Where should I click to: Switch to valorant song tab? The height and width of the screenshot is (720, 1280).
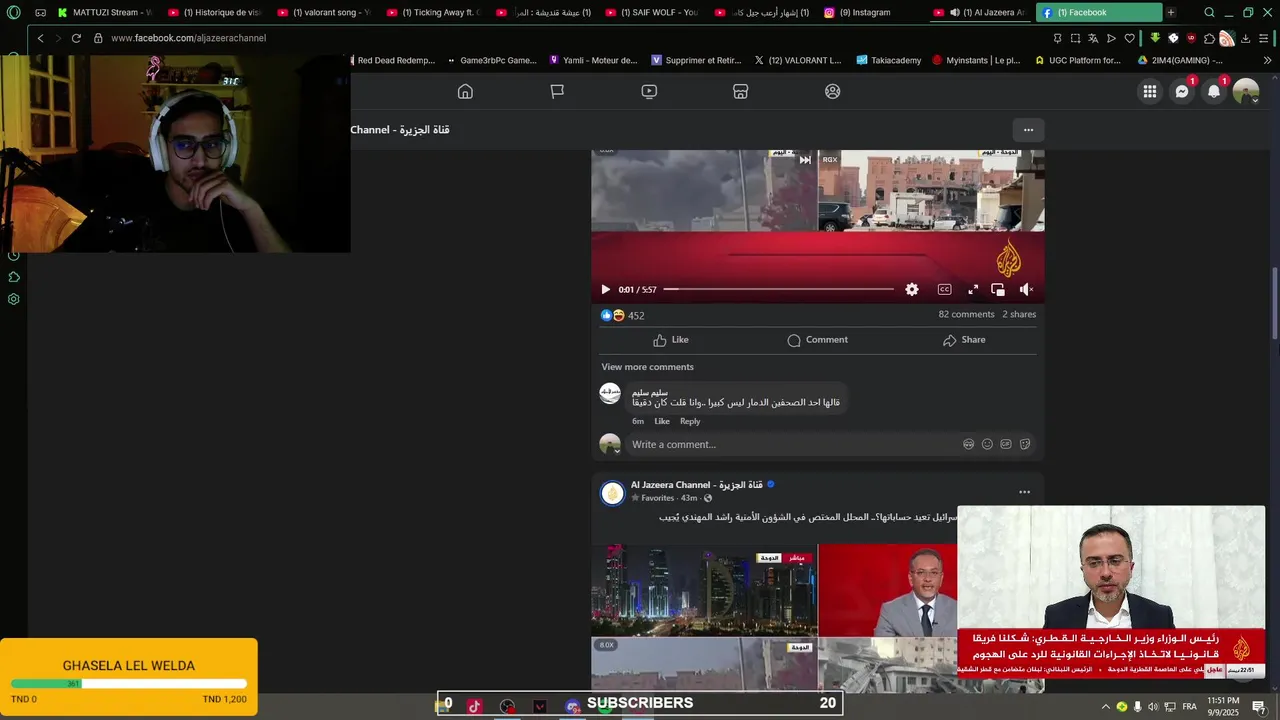click(x=324, y=13)
